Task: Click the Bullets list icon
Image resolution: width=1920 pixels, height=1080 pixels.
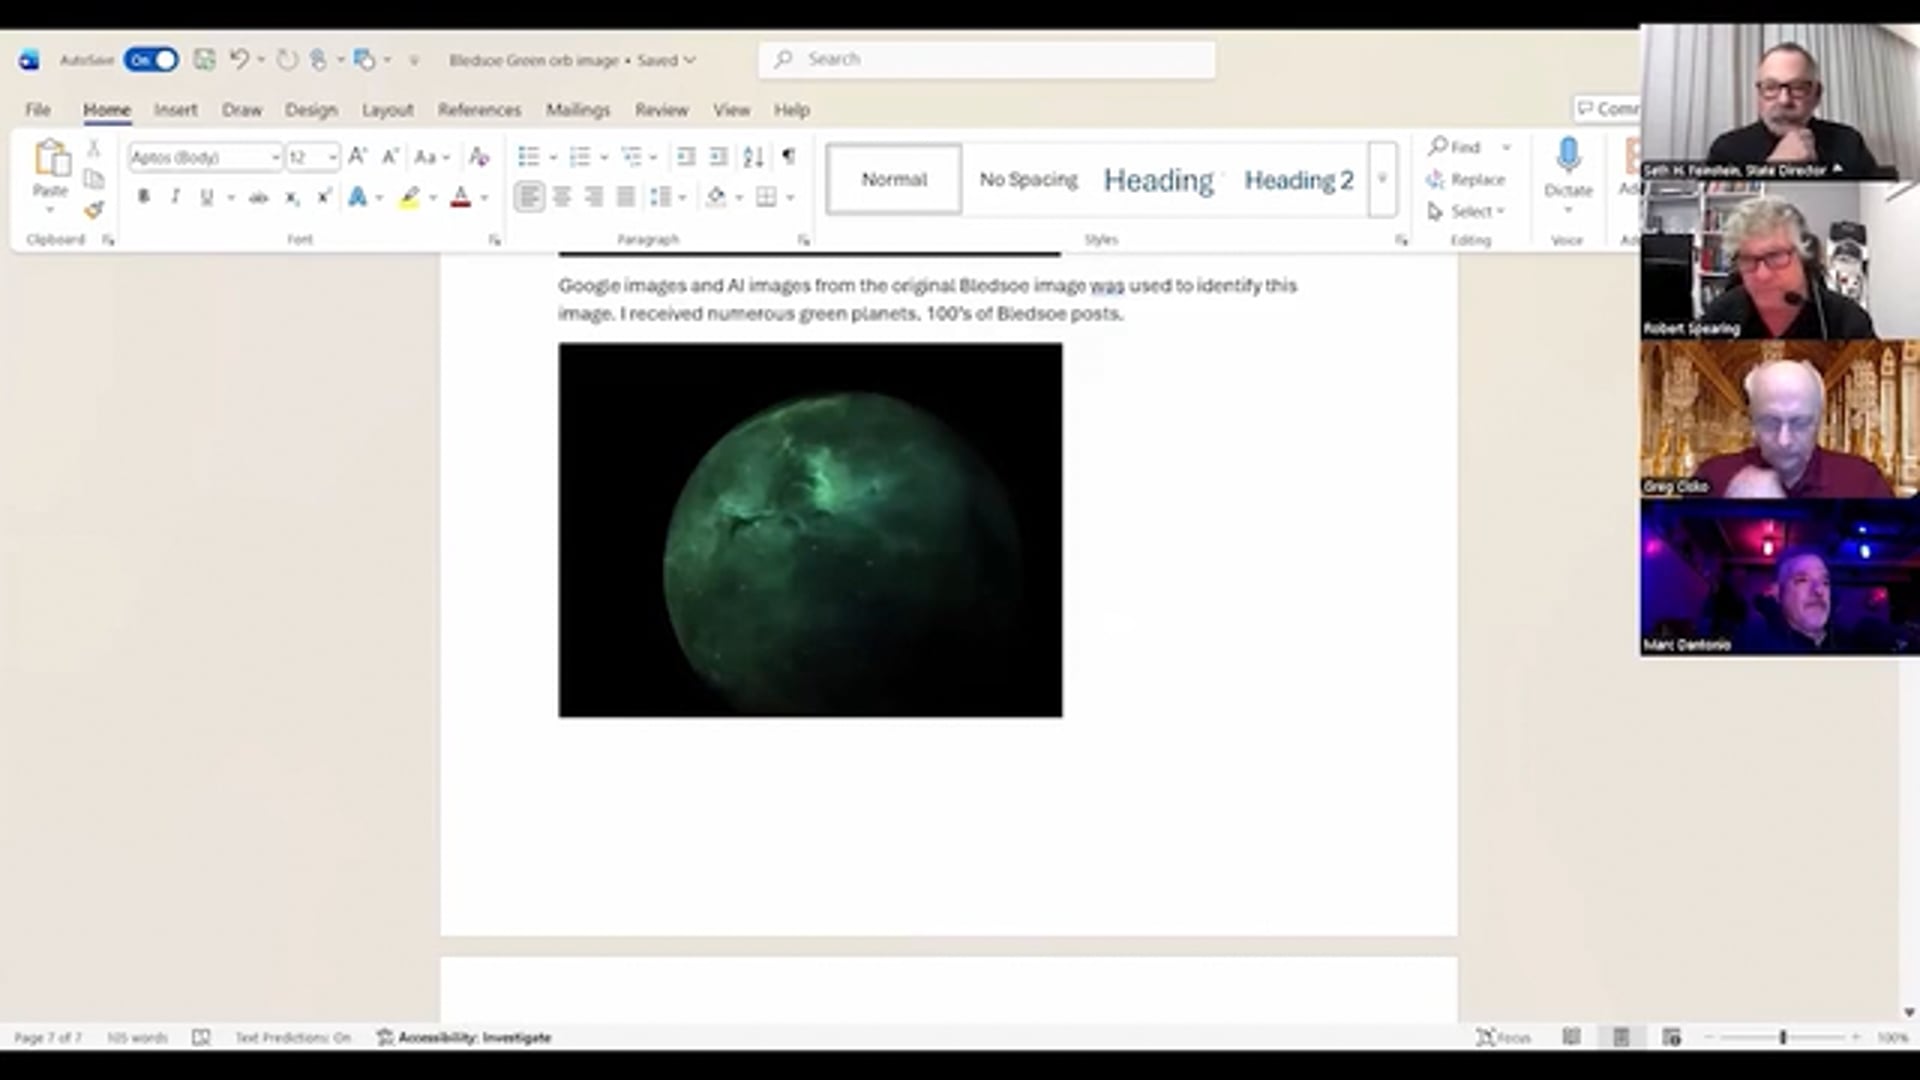Action: [x=528, y=156]
